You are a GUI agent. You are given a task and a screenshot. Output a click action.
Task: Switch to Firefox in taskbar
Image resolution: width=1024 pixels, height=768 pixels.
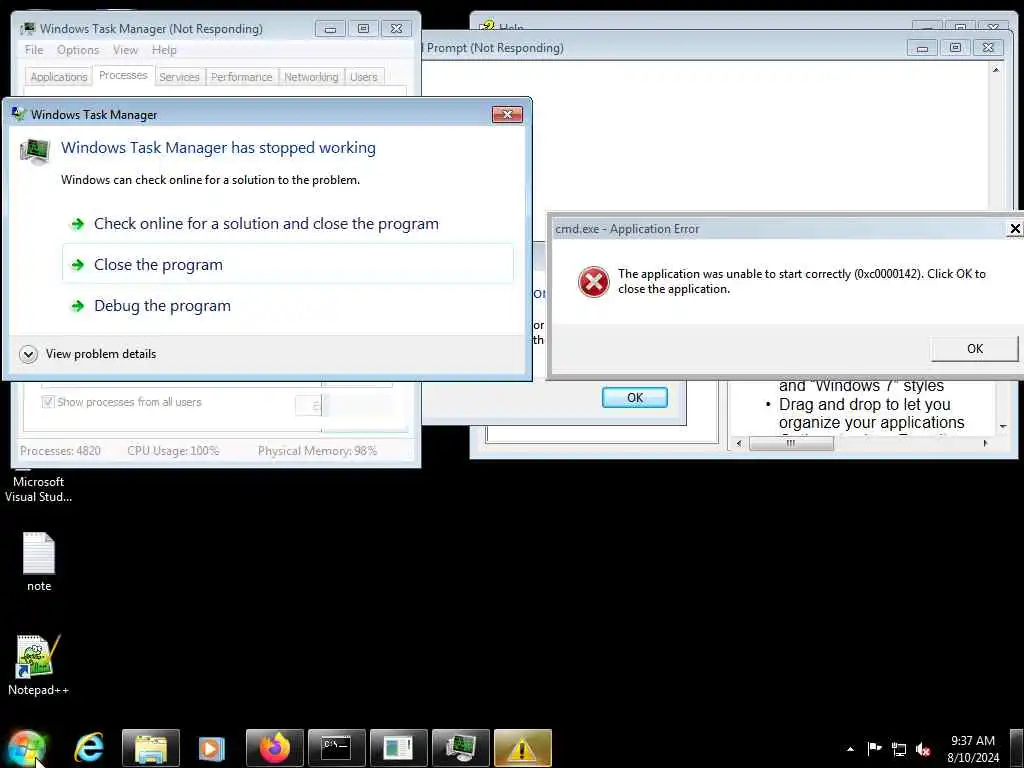[274, 748]
